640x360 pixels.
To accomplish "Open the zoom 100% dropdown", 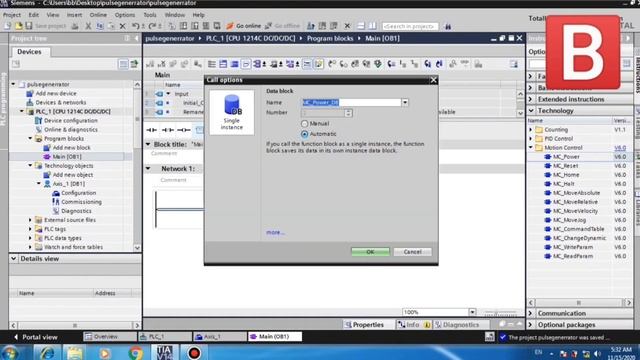I will (x=472, y=312).
